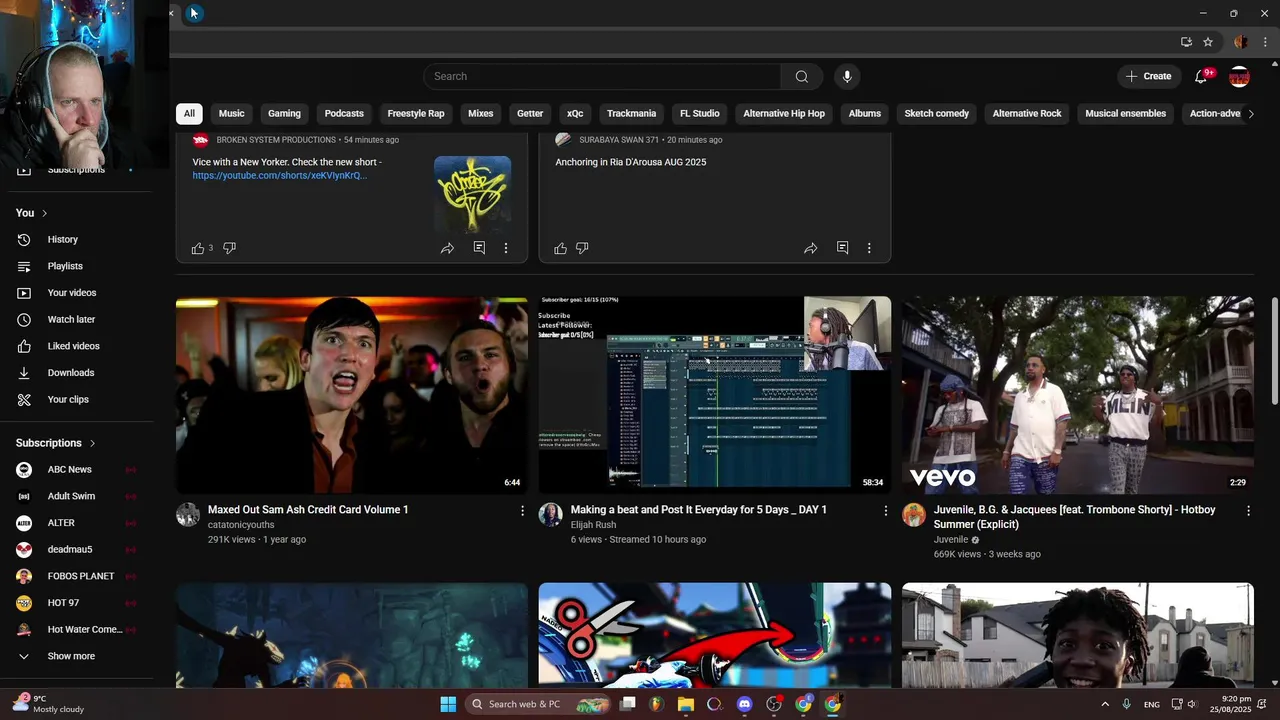This screenshot has width=1280, height=720.
Task: Select the All filter chip
Action: coord(189,114)
